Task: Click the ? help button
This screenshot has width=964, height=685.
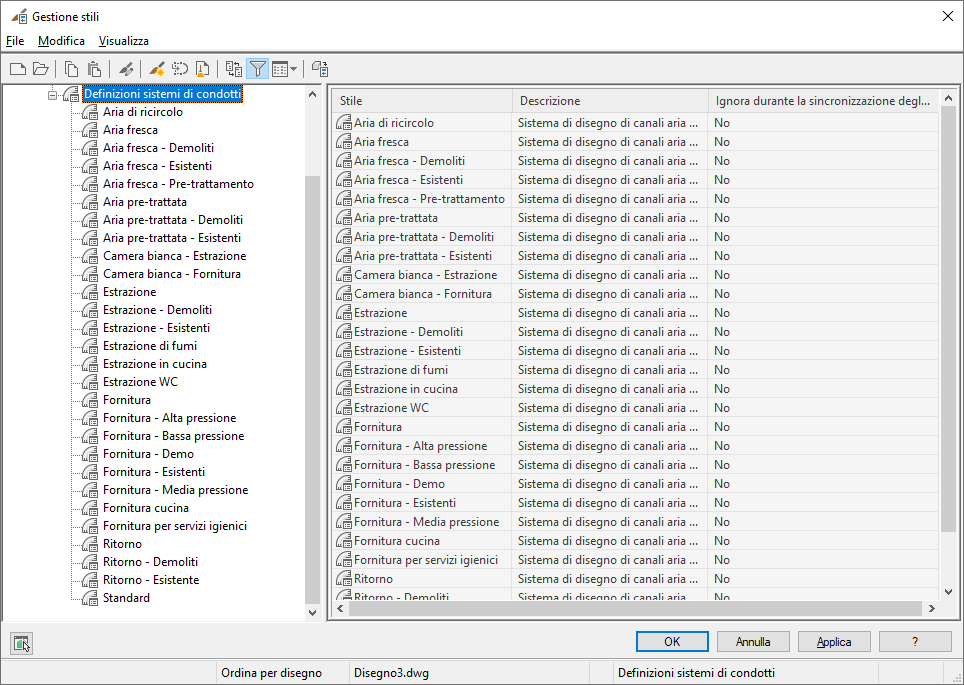Action: click(915, 641)
